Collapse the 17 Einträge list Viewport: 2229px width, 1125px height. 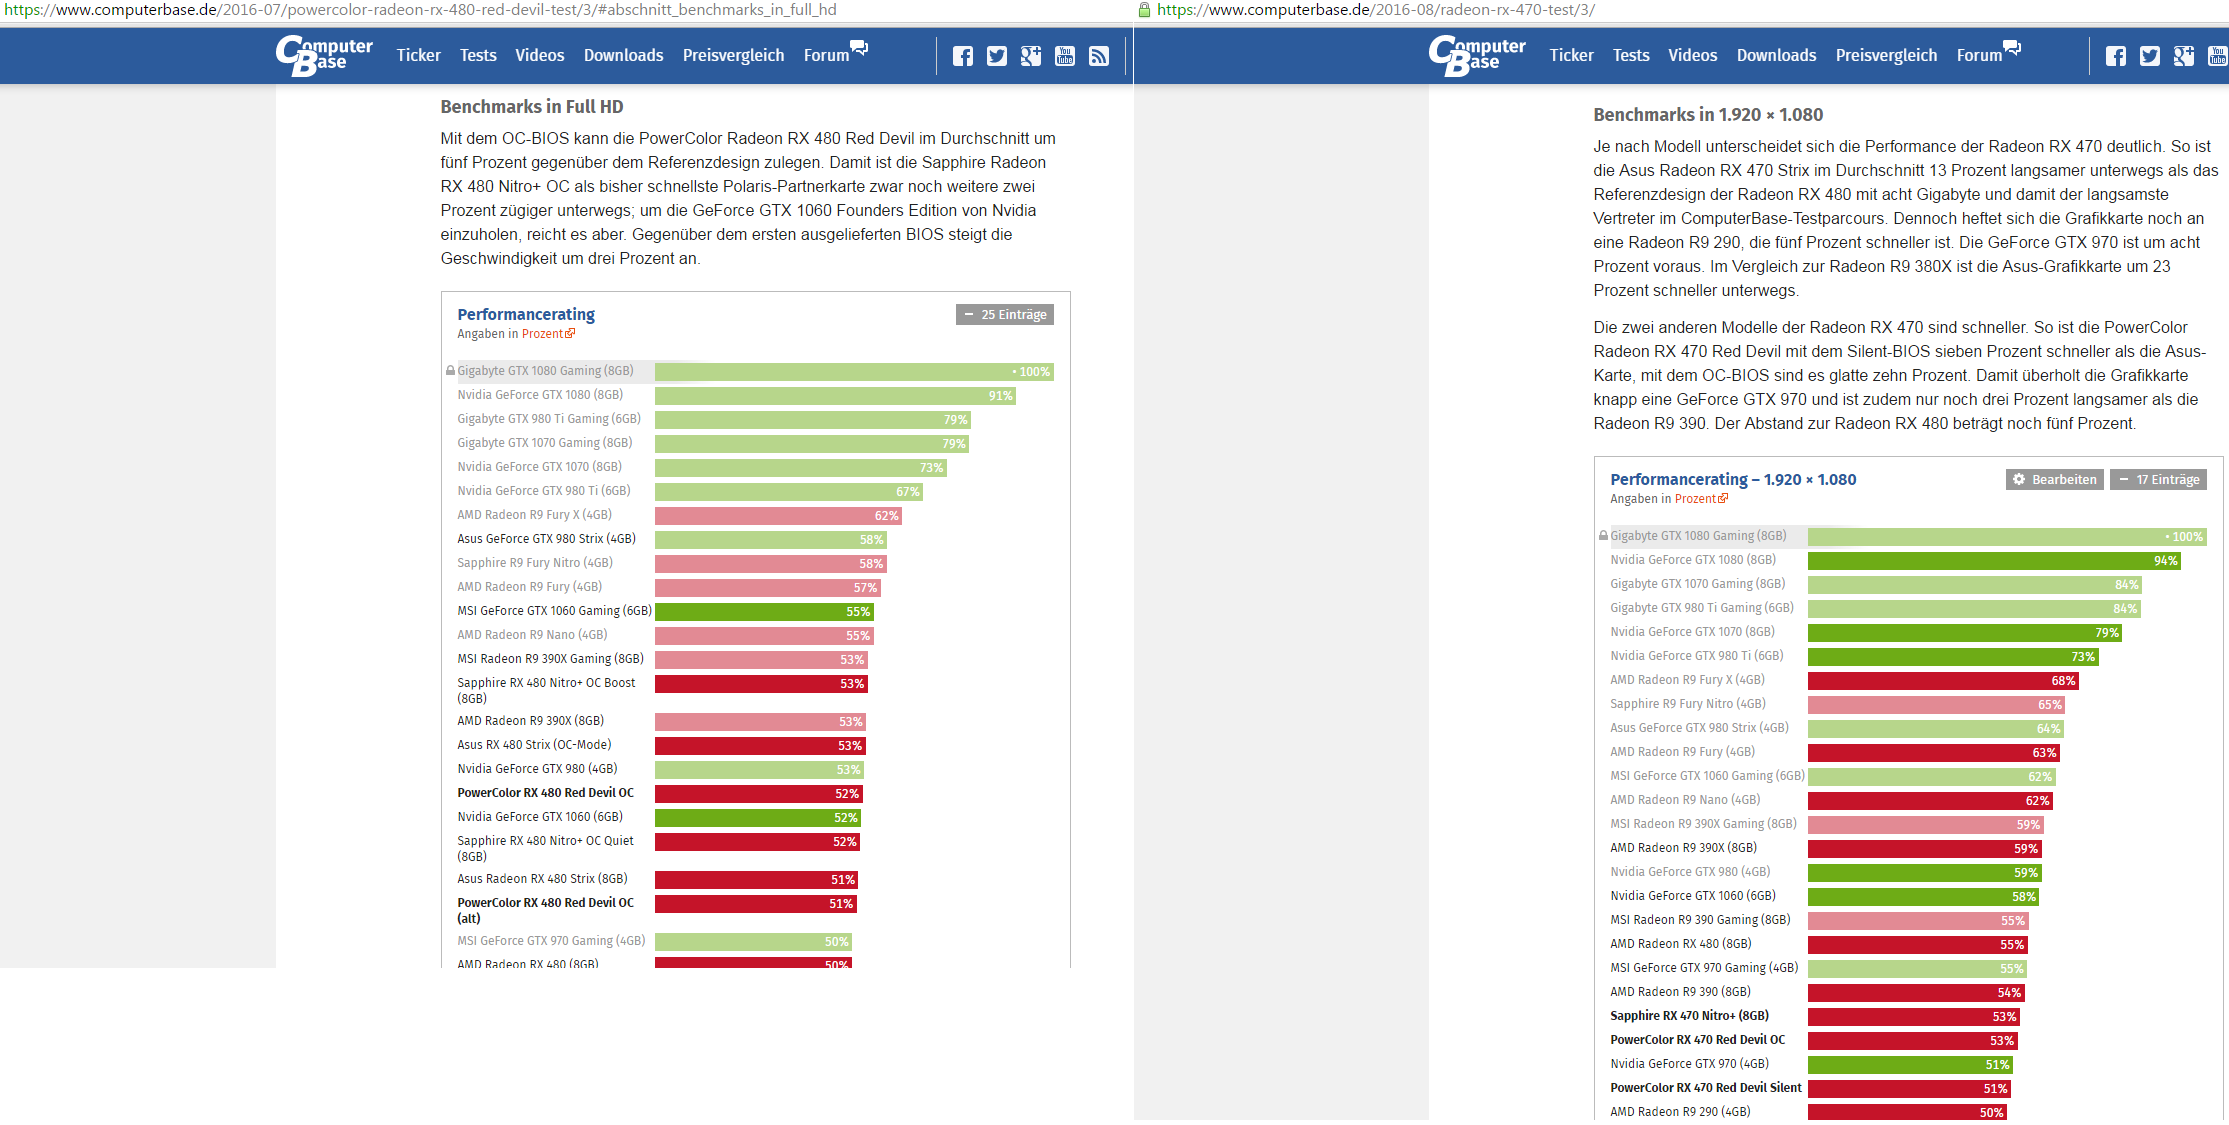tap(2158, 480)
